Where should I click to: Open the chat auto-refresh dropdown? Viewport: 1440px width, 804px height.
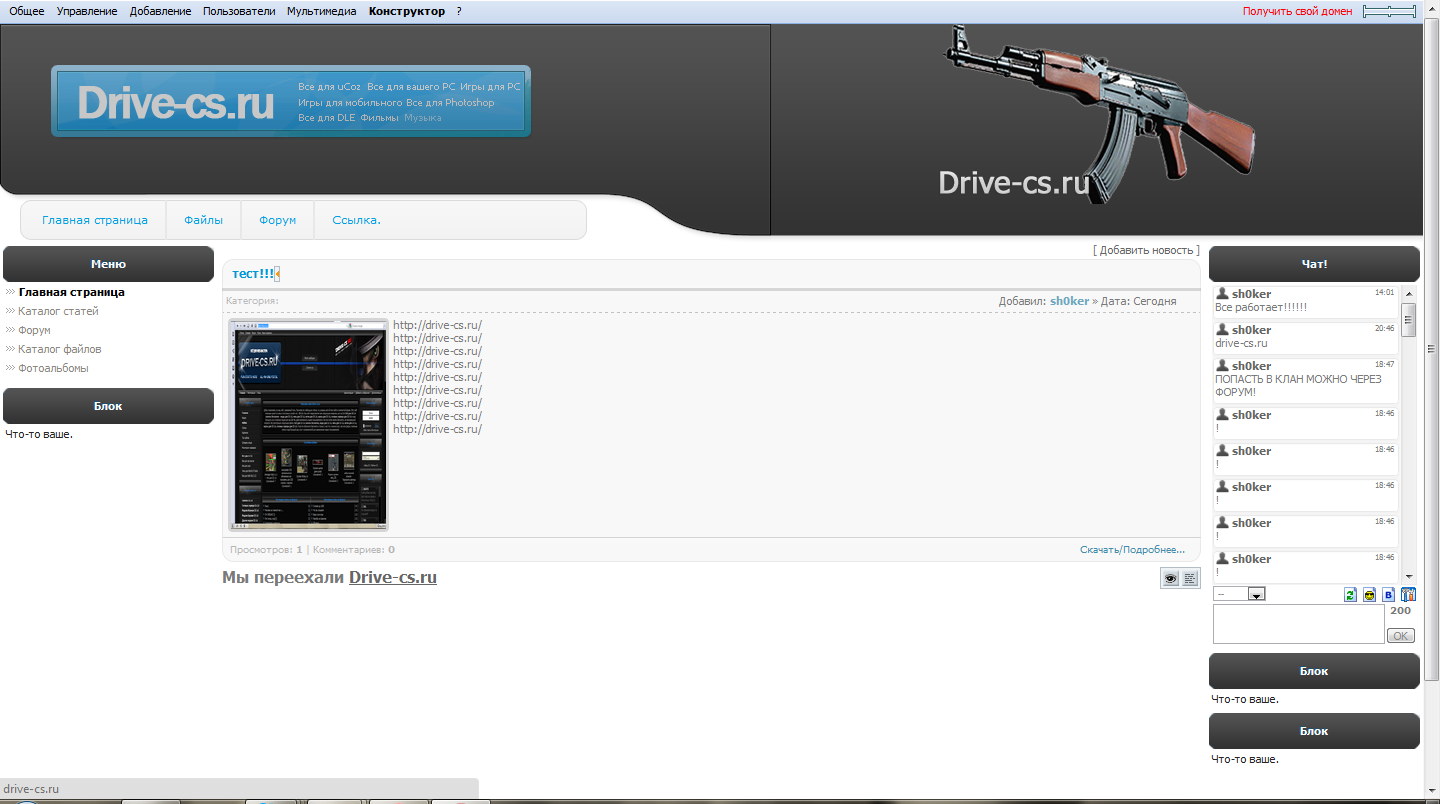coord(1240,594)
